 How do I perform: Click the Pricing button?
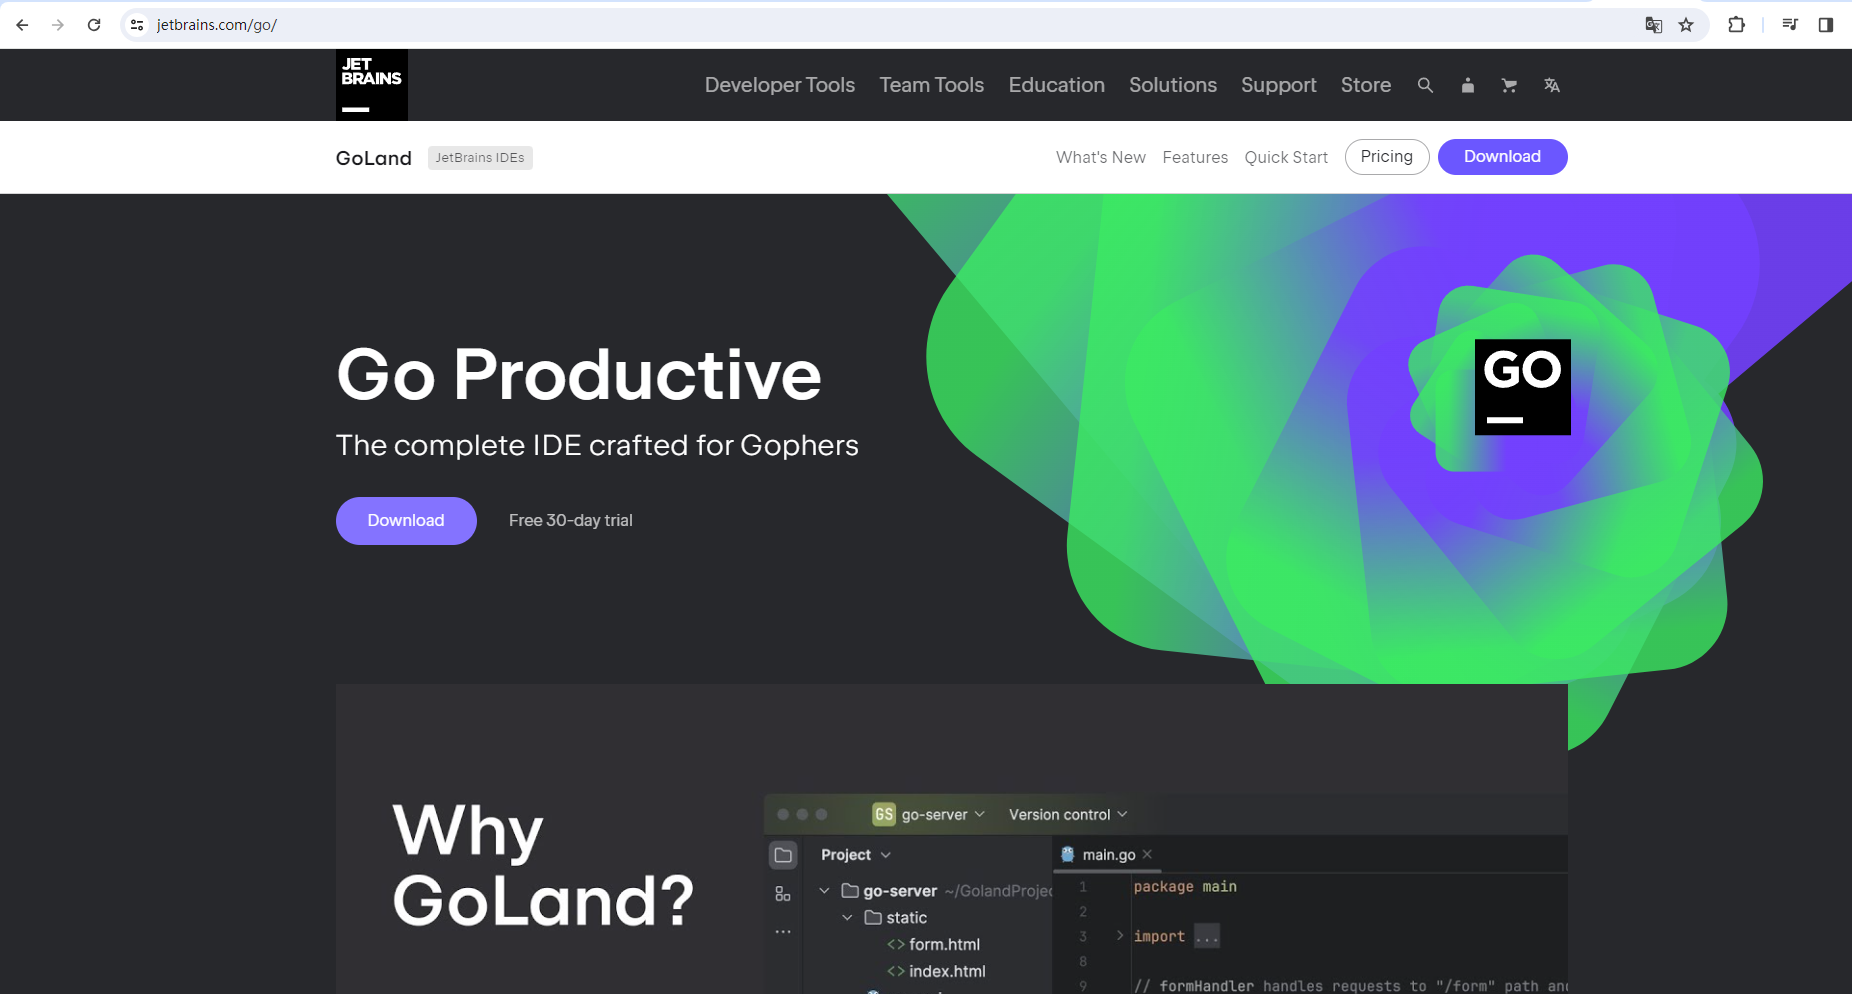coord(1387,157)
